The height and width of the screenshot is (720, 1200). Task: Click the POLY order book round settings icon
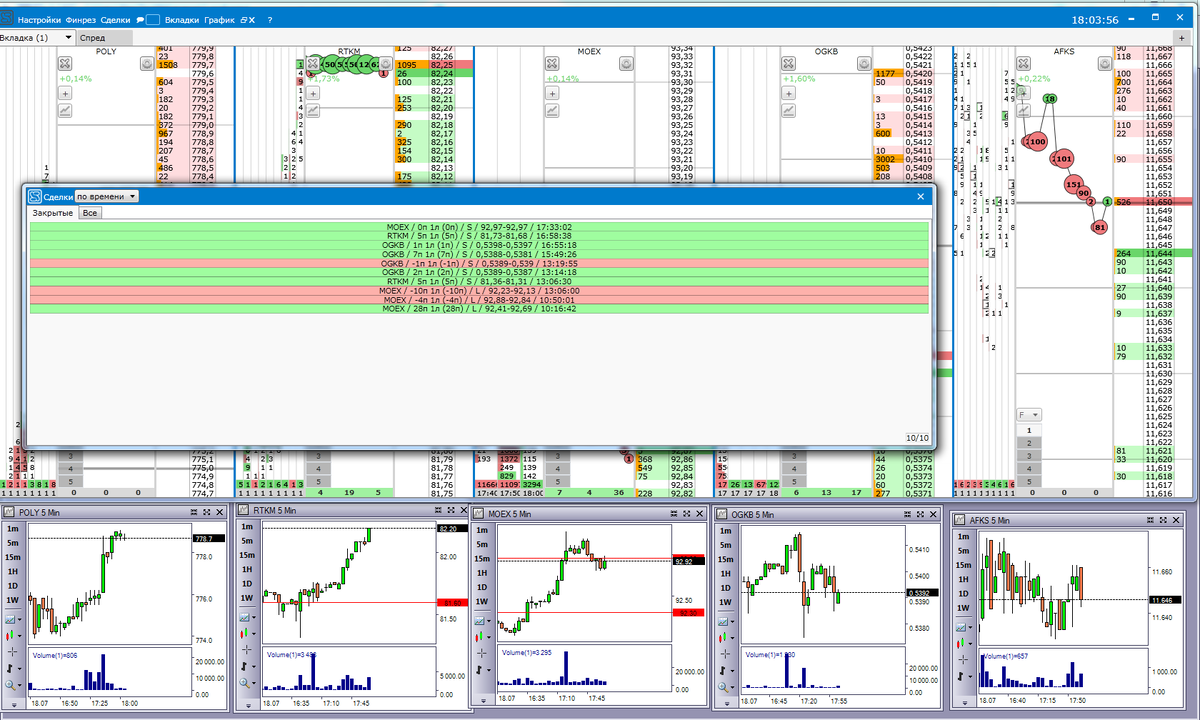(x=147, y=63)
